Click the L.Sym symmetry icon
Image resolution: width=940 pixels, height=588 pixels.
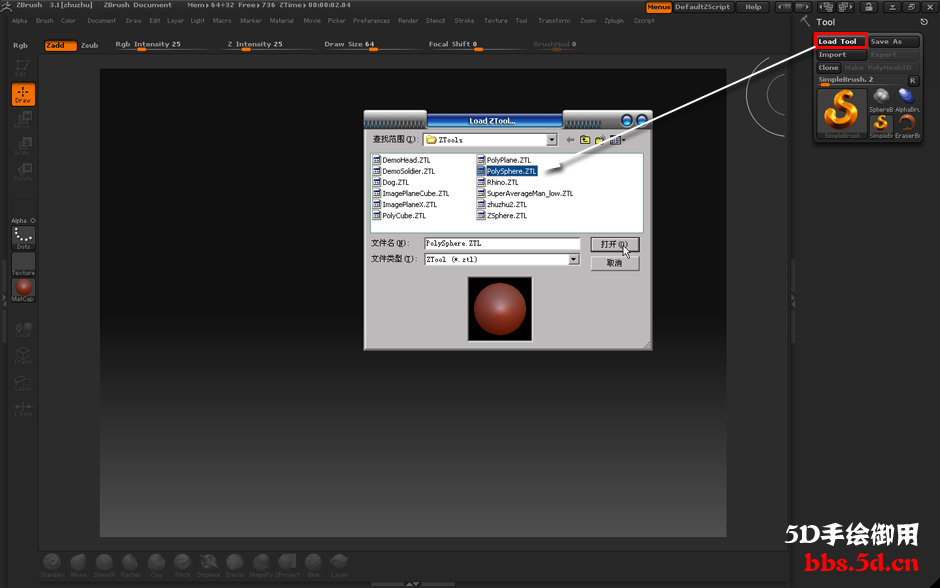(x=23, y=409)
